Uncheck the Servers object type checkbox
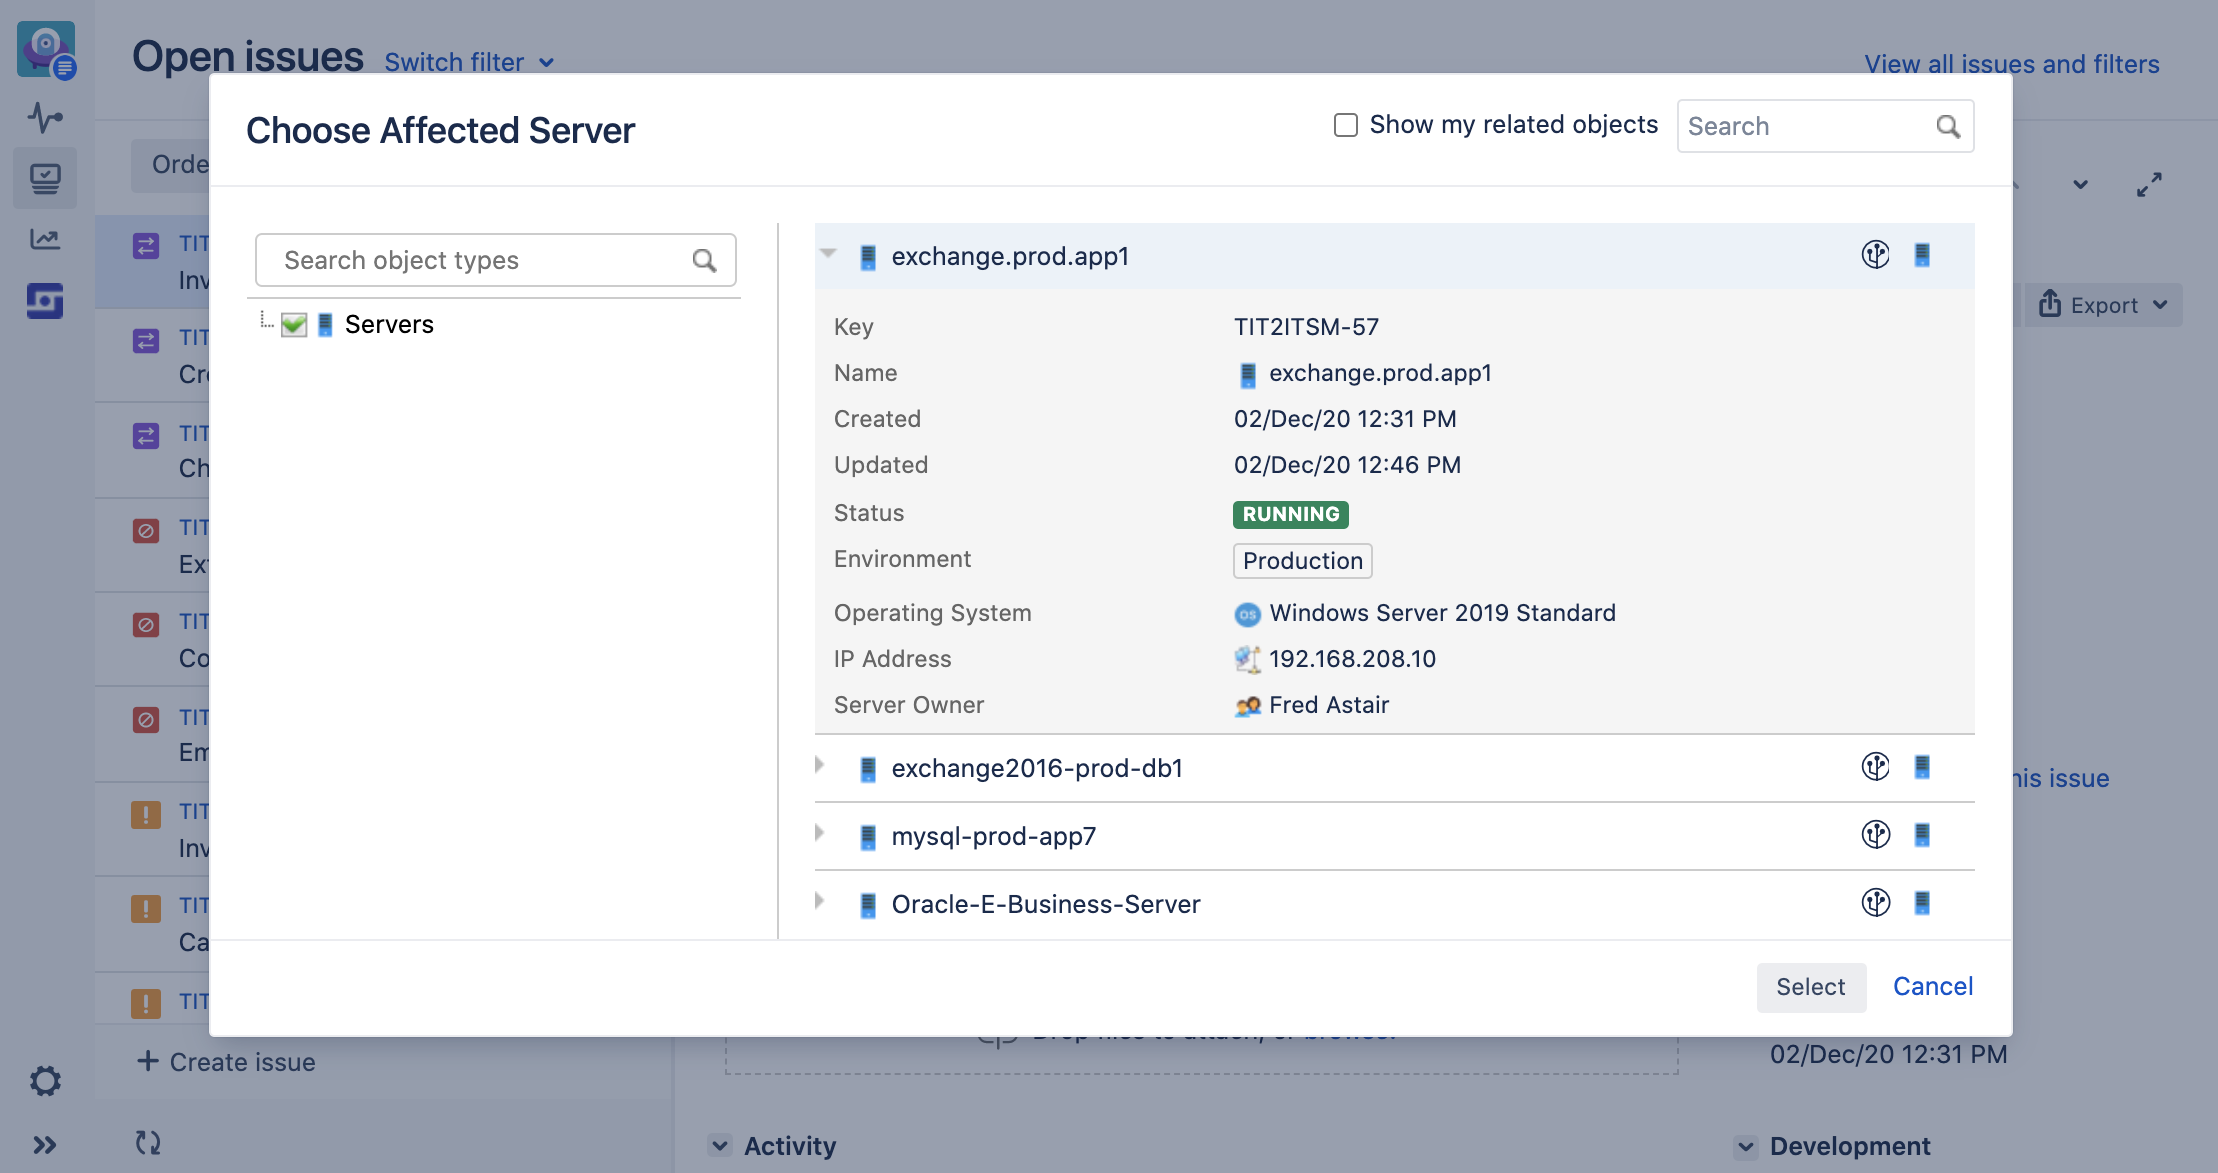 [294, 325]
